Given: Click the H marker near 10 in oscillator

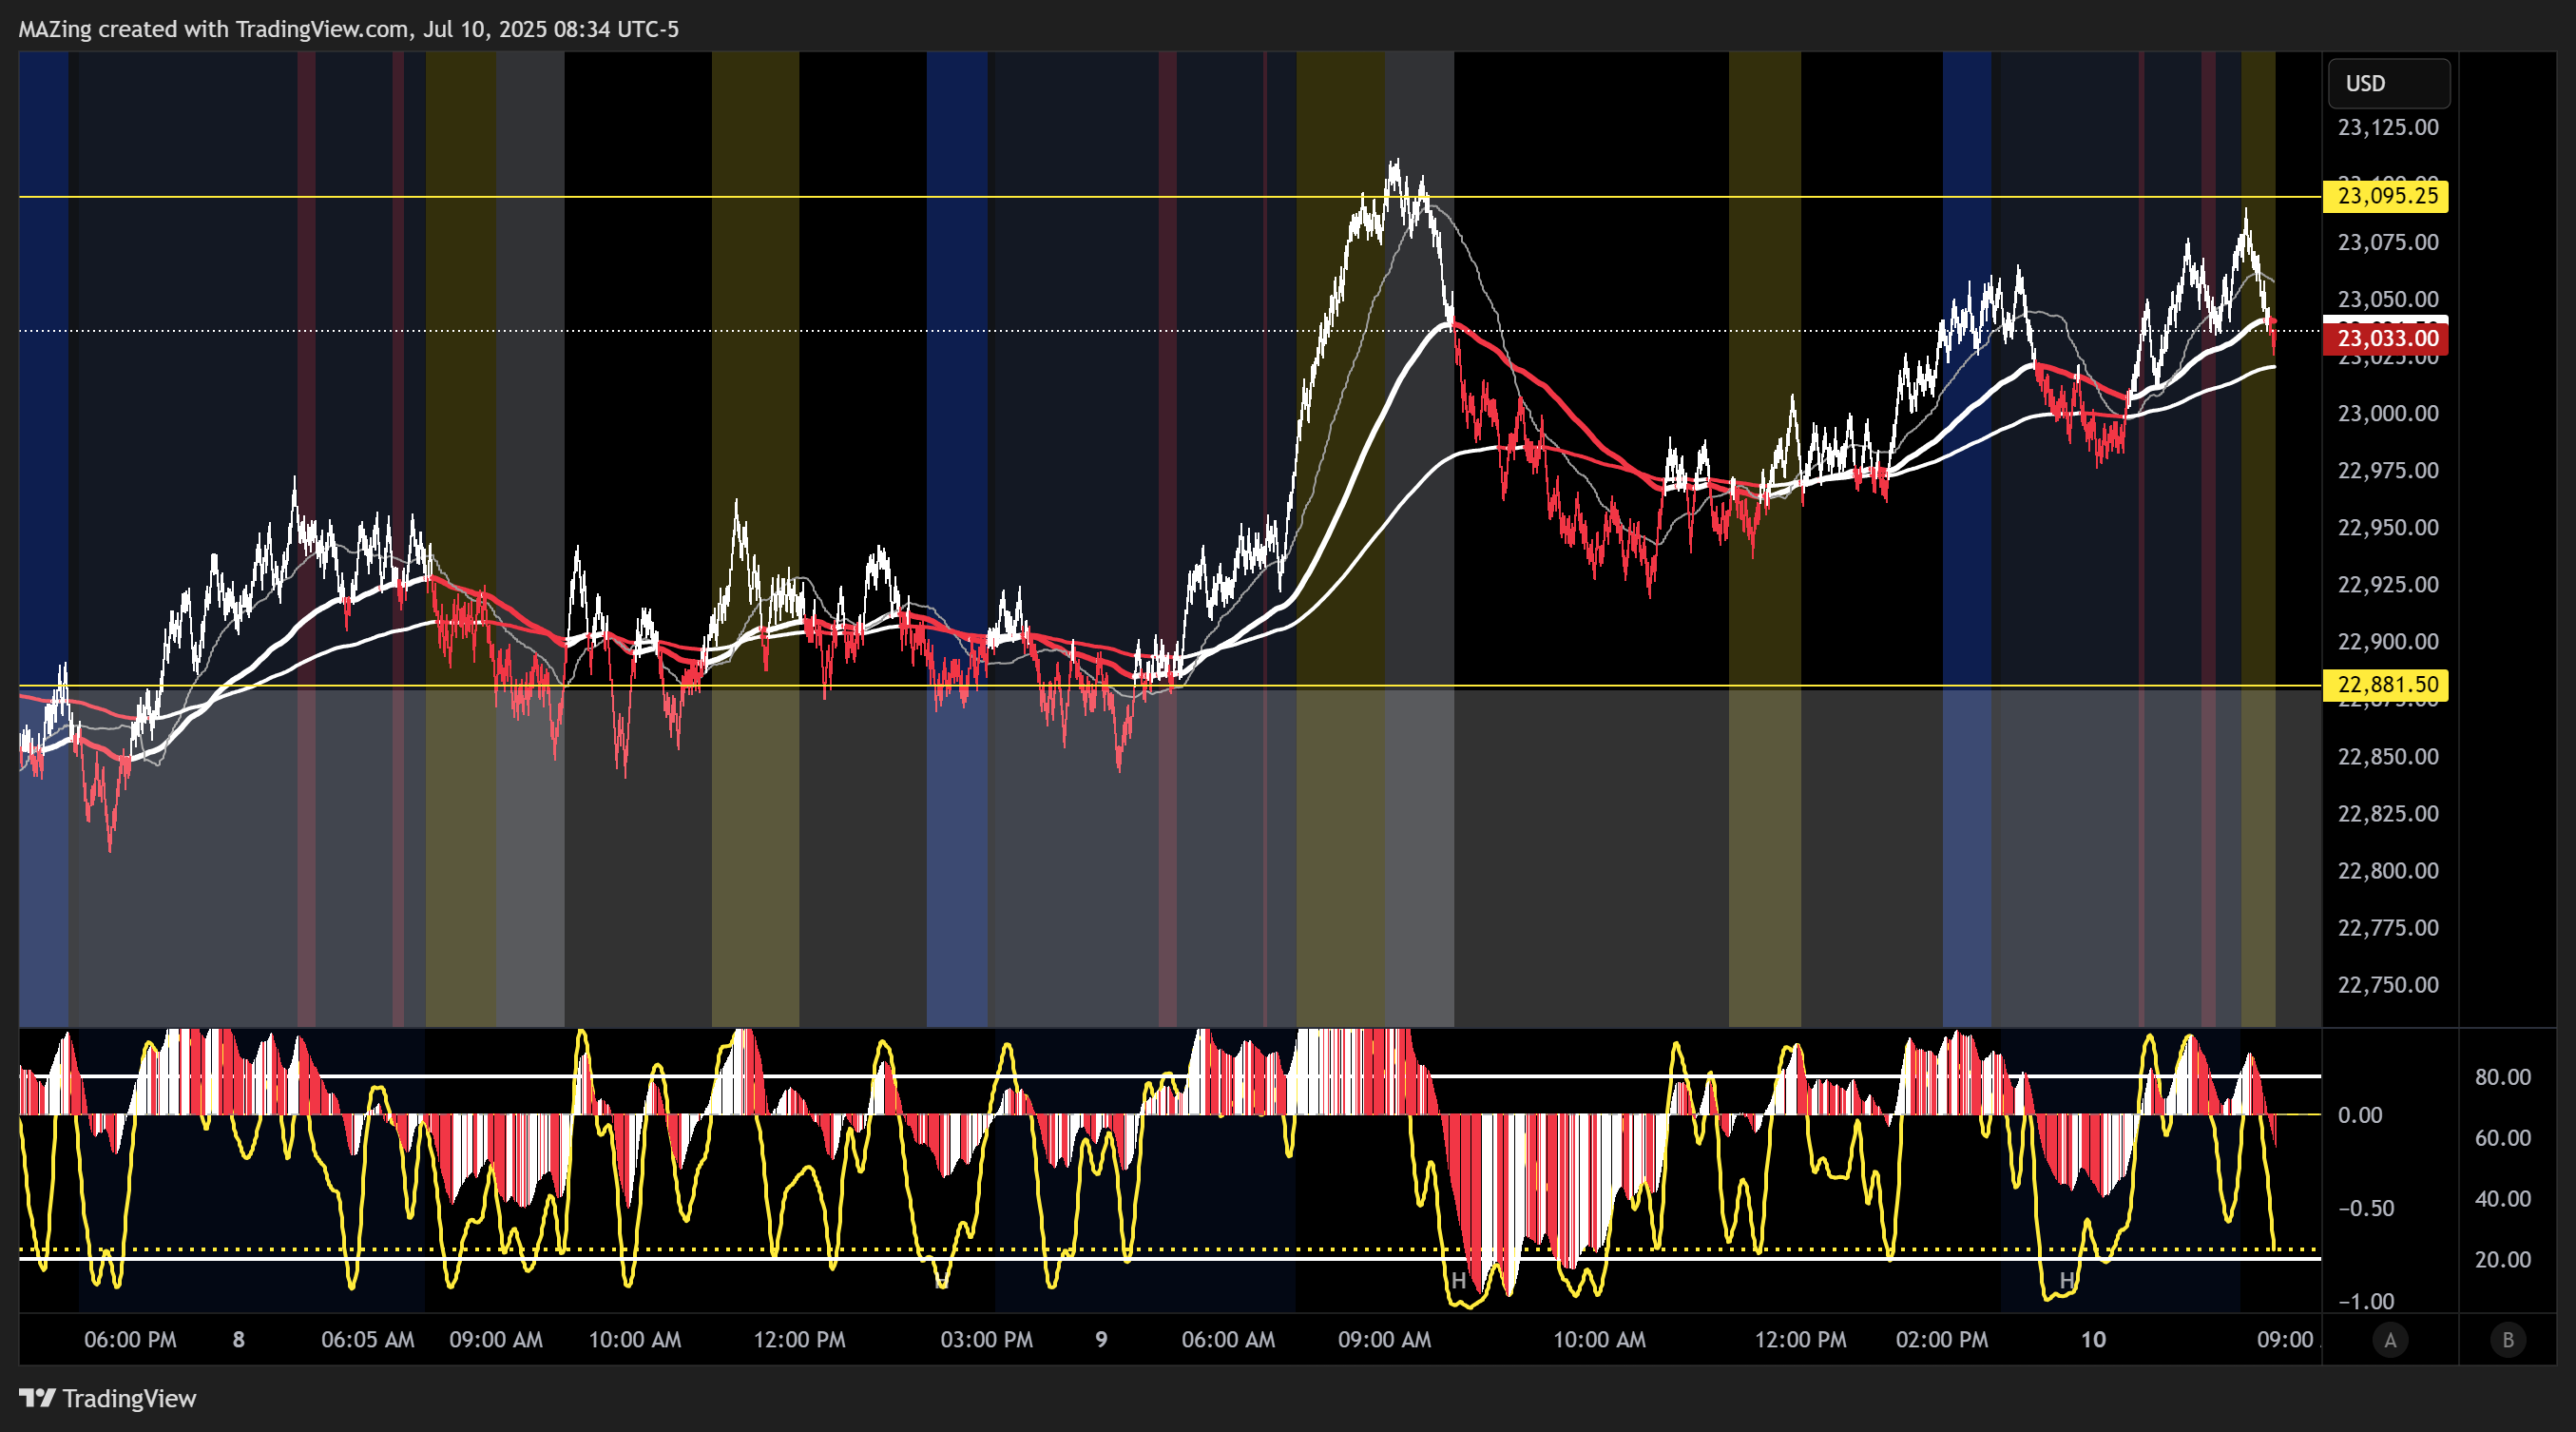Looking at the screenshot, I should (2067, 1280).
